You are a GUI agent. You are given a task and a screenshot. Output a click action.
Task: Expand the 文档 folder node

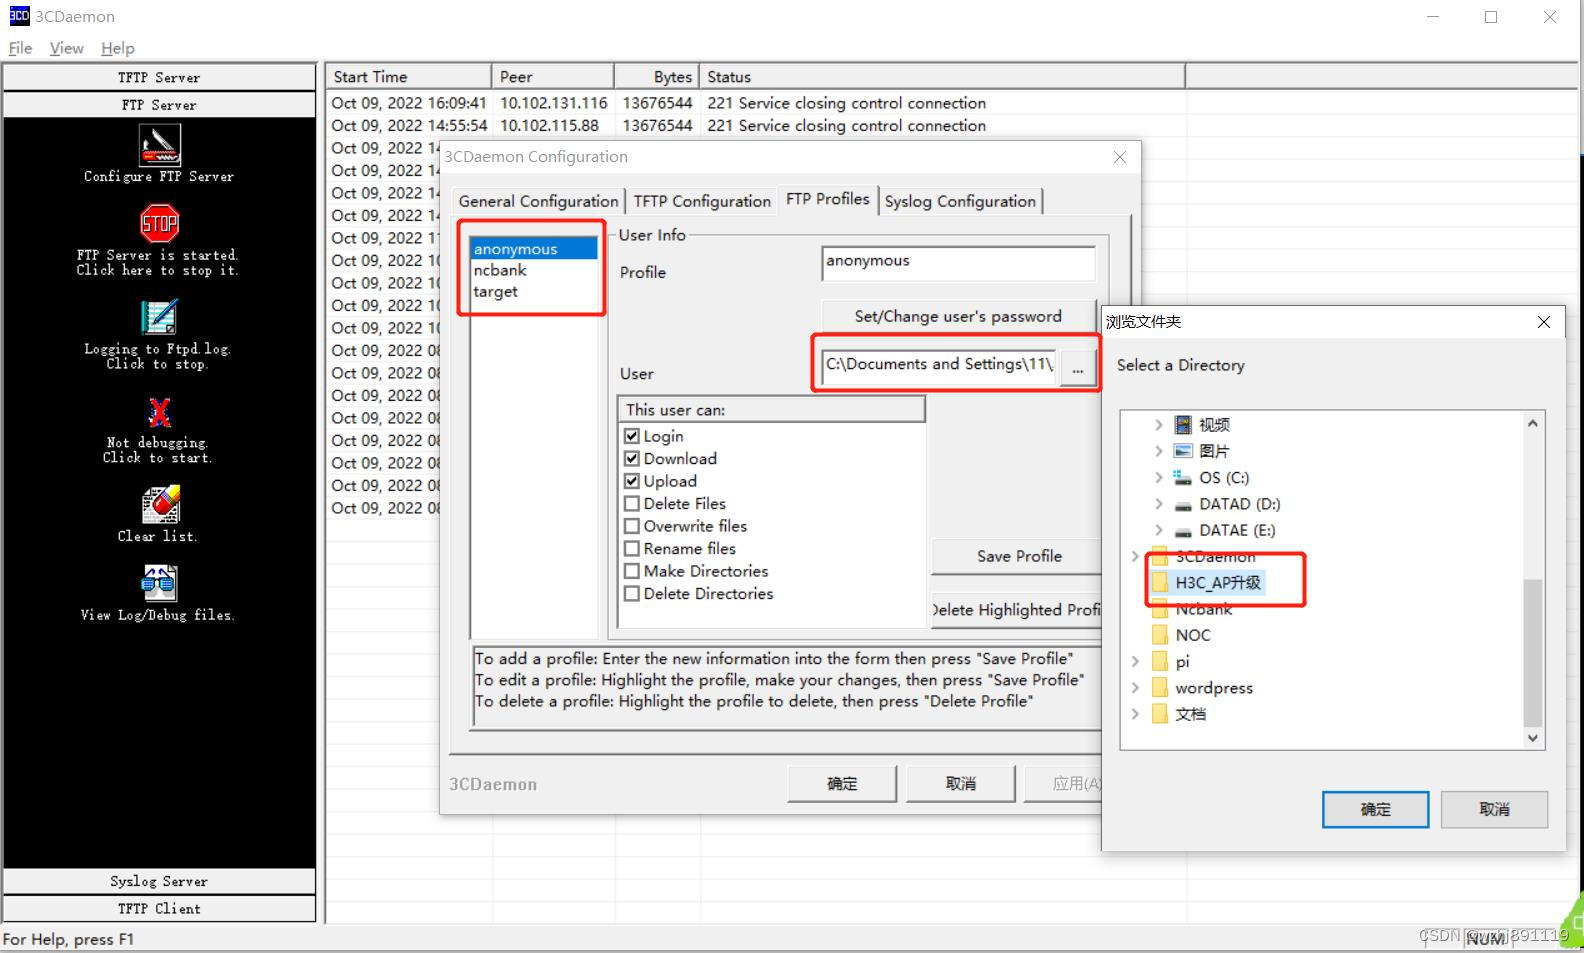1135,714
